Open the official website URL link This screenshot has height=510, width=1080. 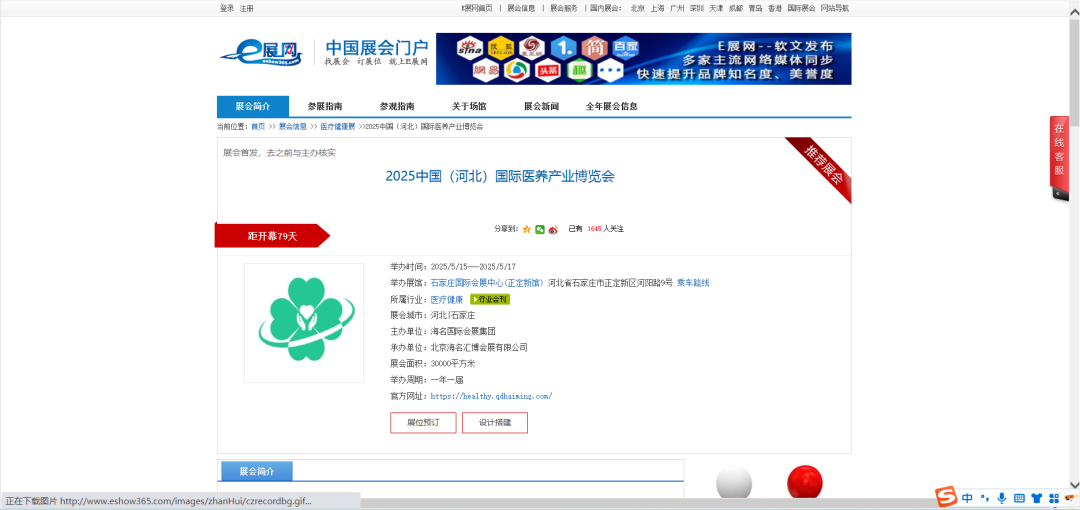491,396
